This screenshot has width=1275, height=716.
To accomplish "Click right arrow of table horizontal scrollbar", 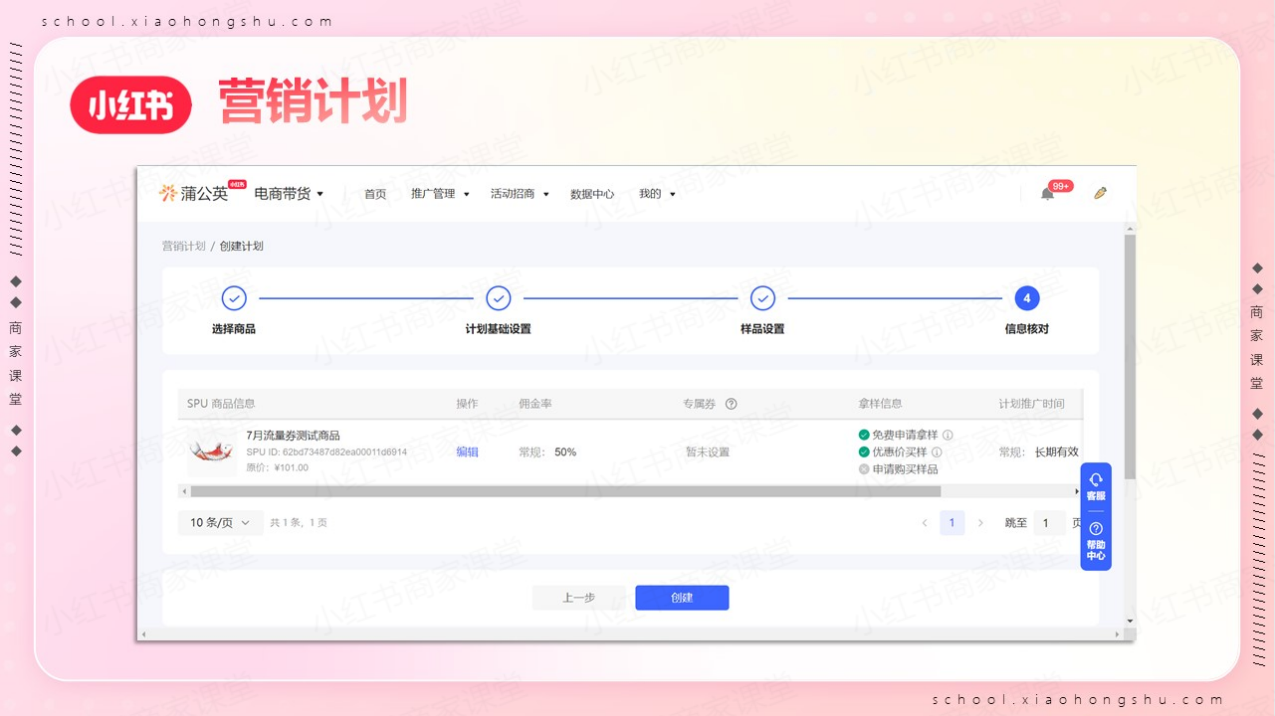I will click(x=1077, y=491).
